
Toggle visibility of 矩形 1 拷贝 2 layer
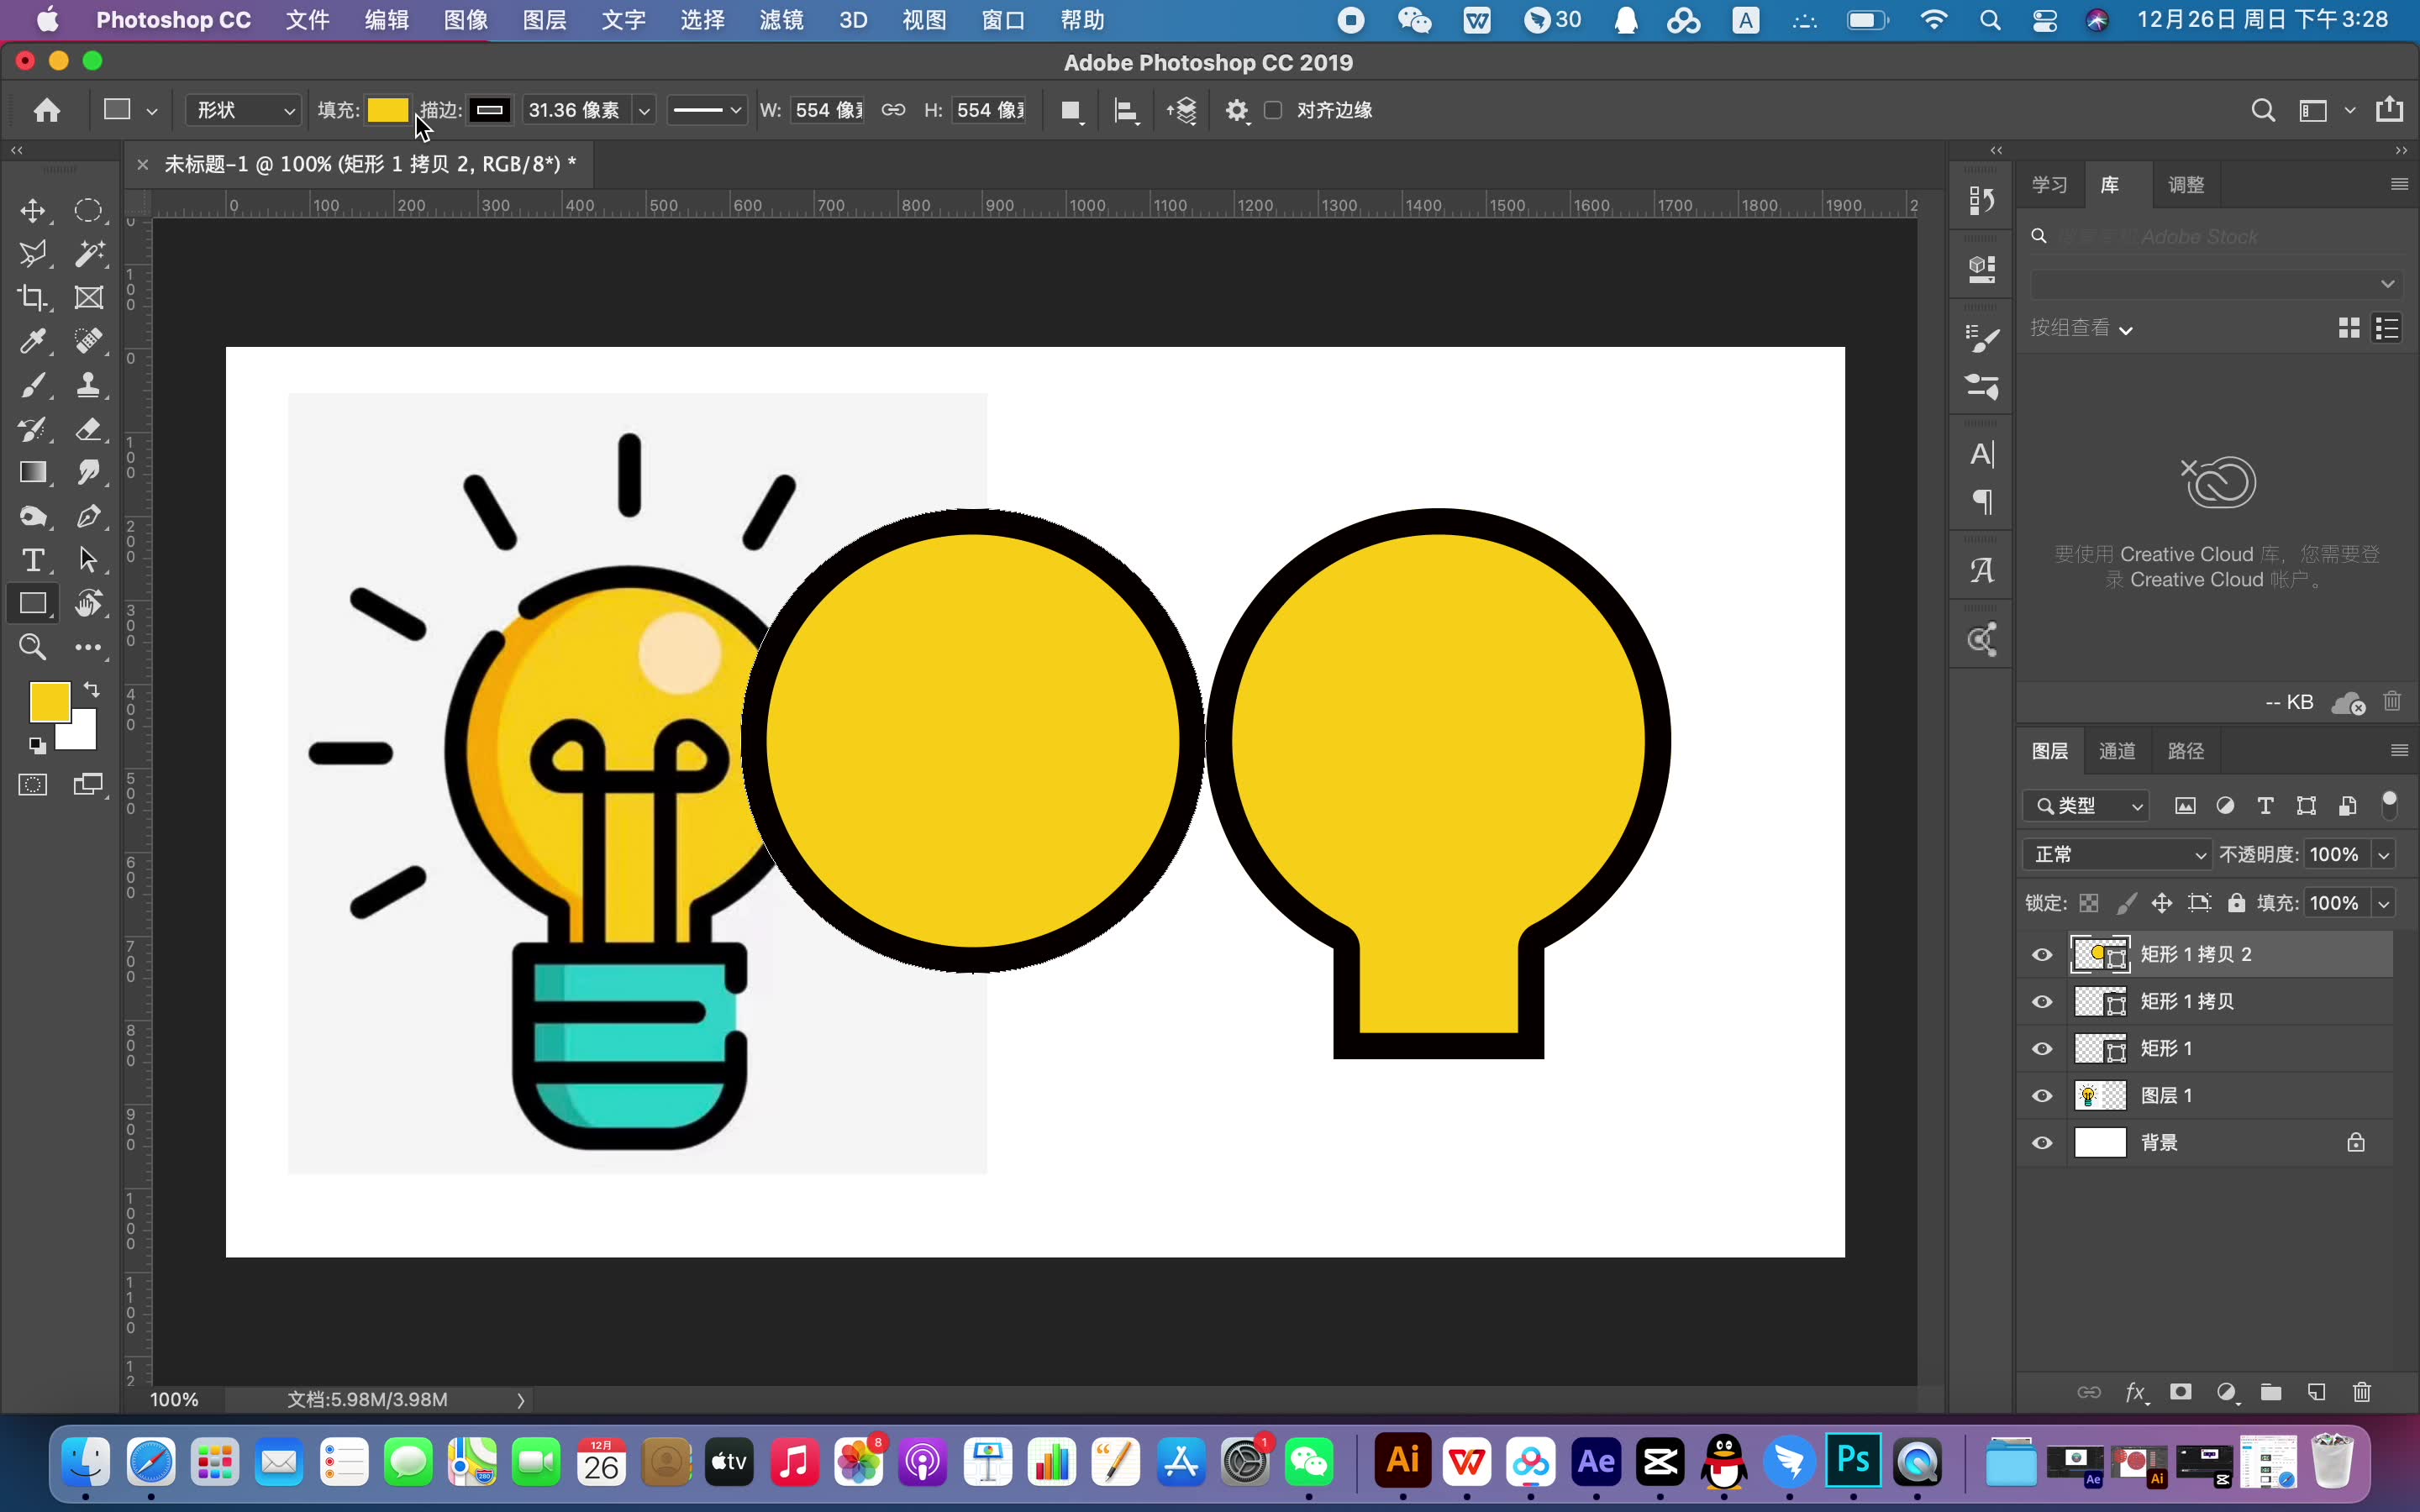pos(2040,954)
